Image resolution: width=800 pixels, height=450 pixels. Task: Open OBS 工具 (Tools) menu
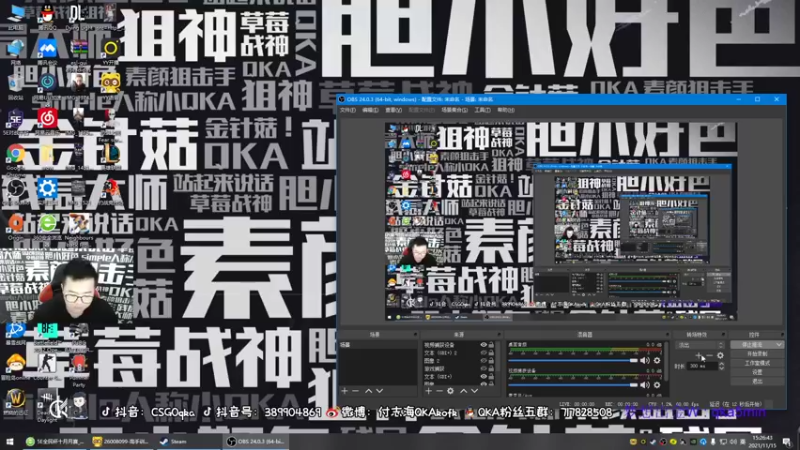tap(482, 110)
